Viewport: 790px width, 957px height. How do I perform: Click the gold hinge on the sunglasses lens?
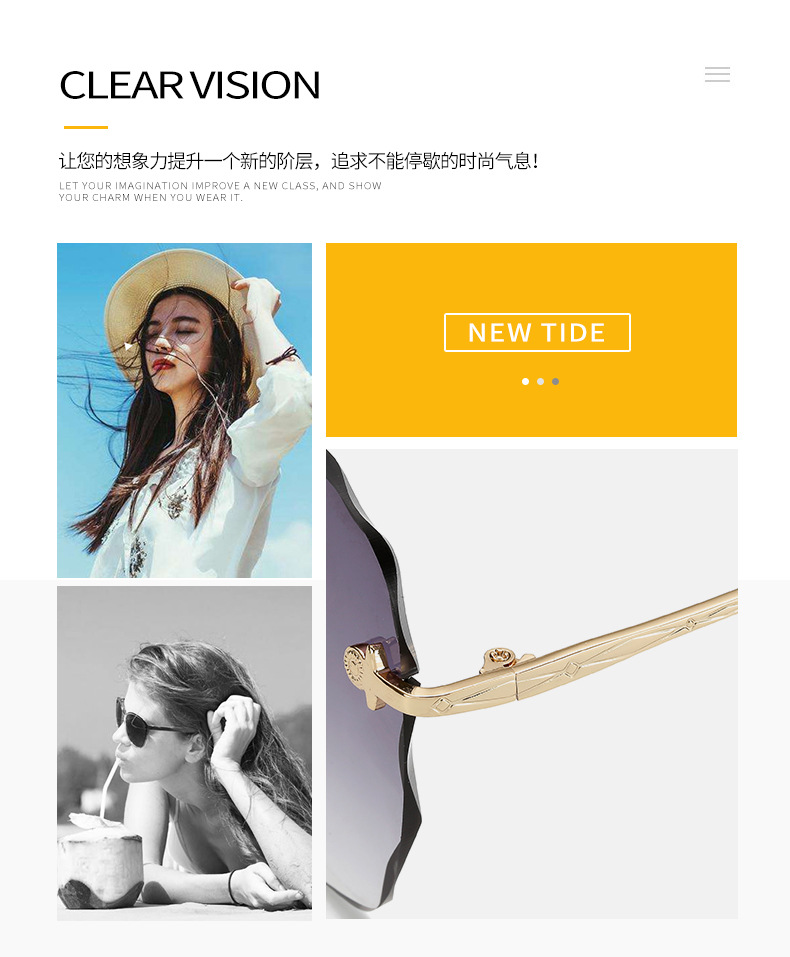click(367, 673)
